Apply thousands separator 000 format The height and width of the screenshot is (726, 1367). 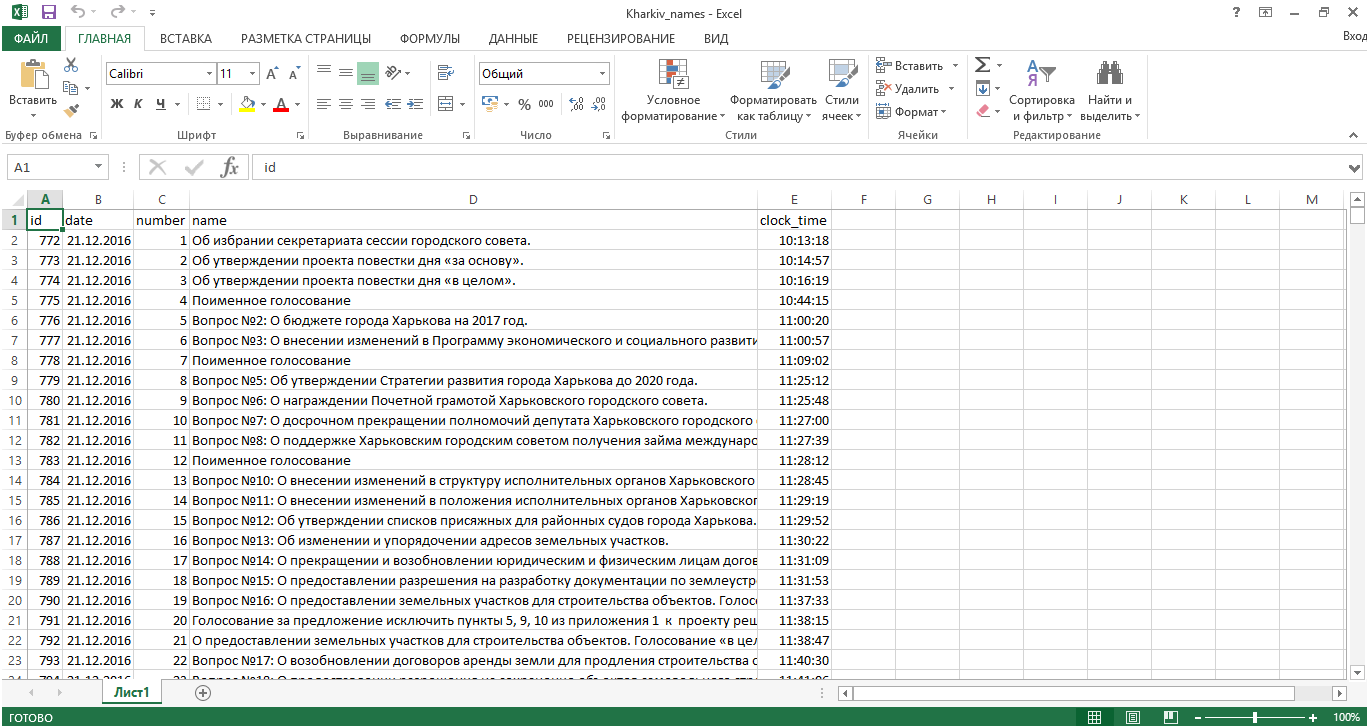tap(546, 104)
